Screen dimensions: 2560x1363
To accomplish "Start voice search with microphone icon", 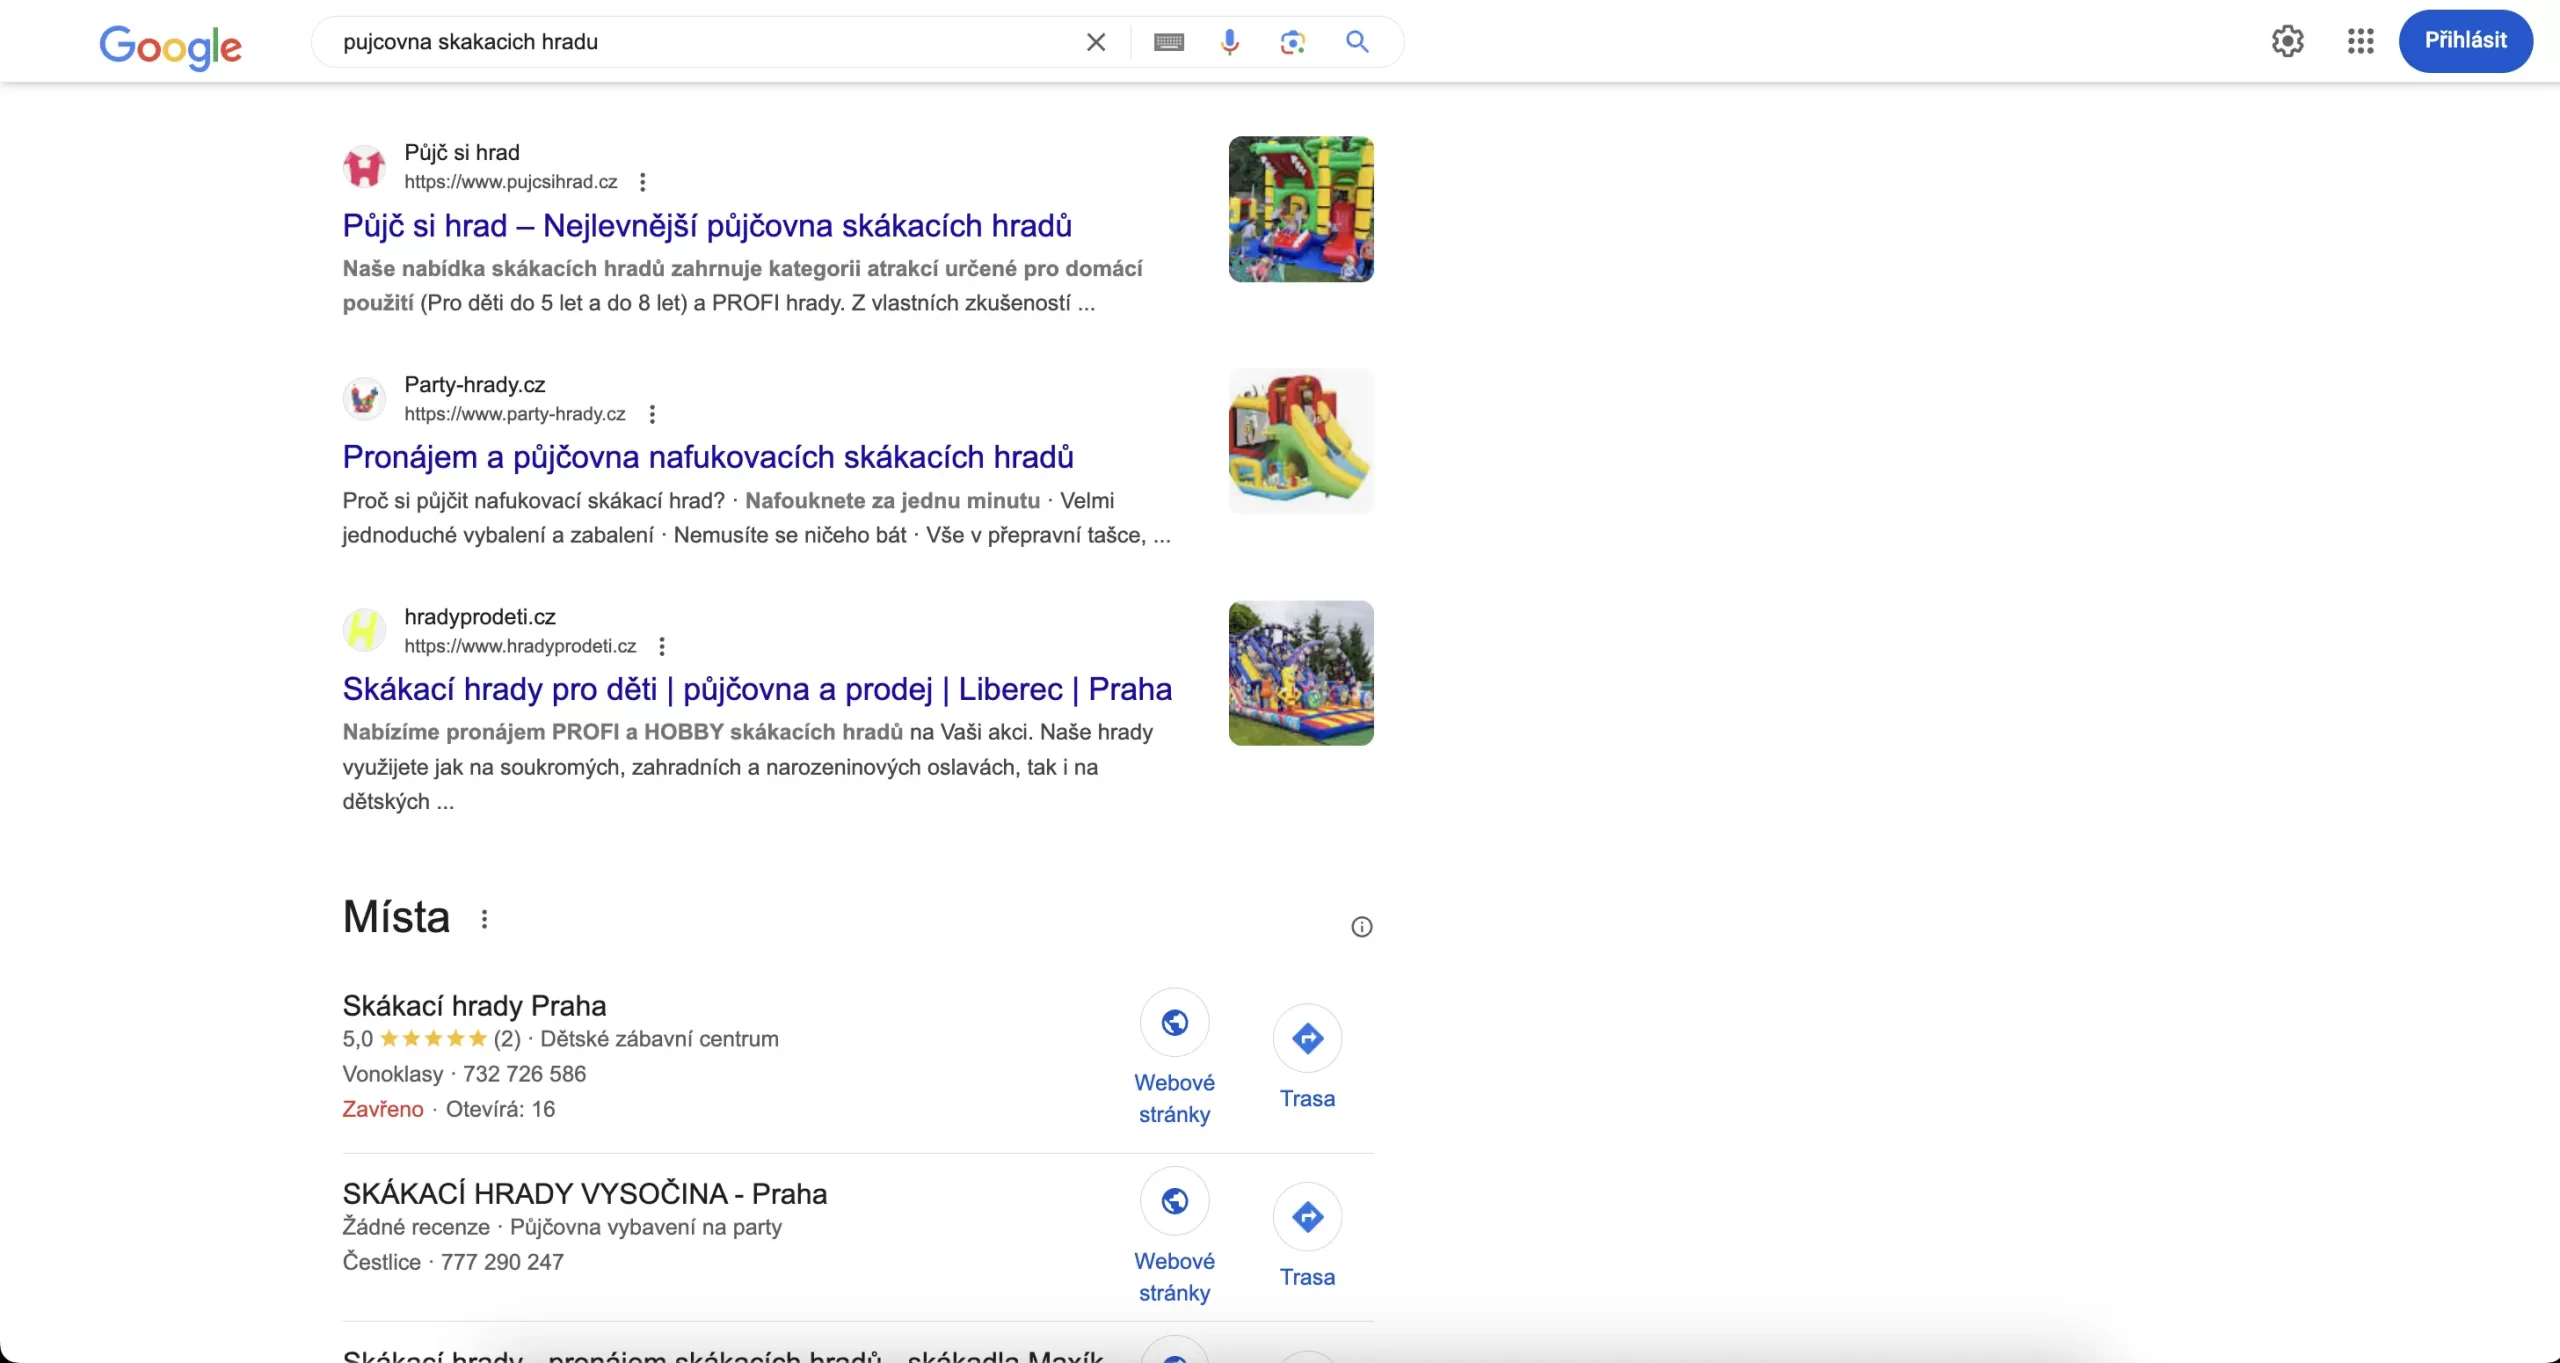I will click(x=1230, y=42).
